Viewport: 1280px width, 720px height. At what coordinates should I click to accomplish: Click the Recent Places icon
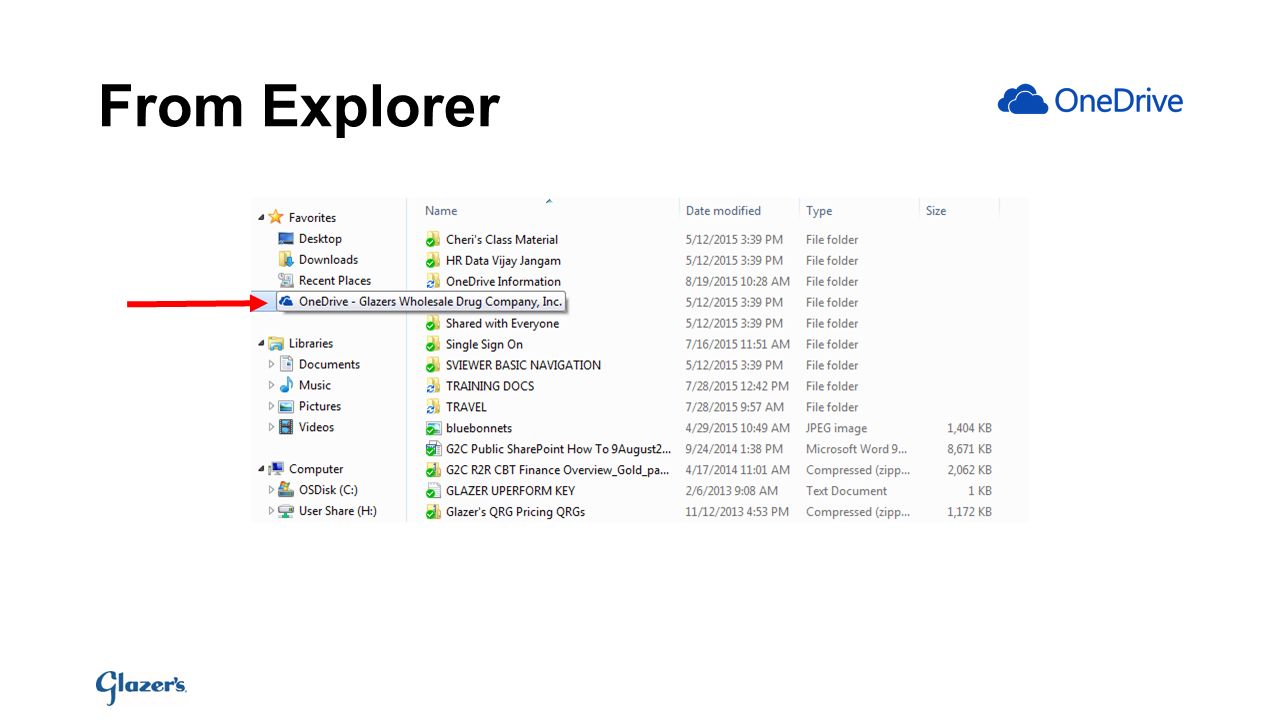point(286,280)
